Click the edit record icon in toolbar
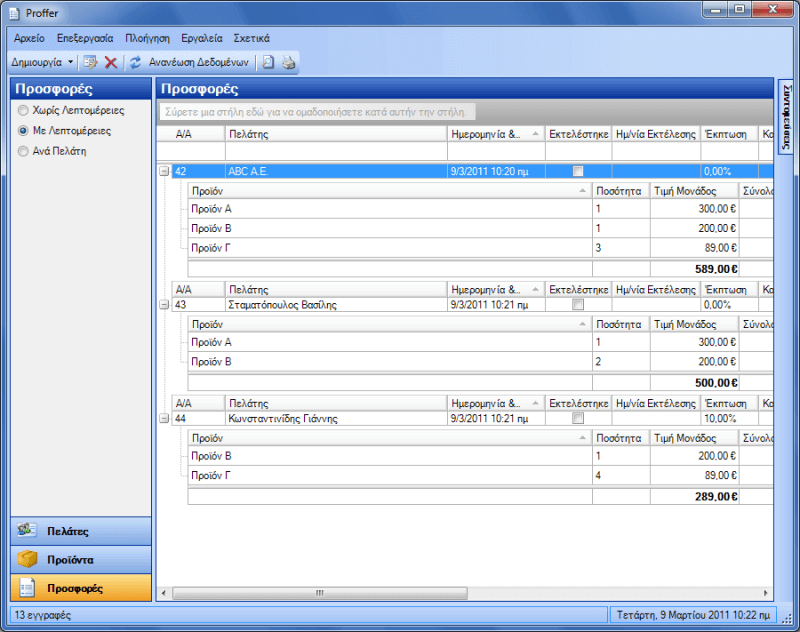 click(90, 62)
